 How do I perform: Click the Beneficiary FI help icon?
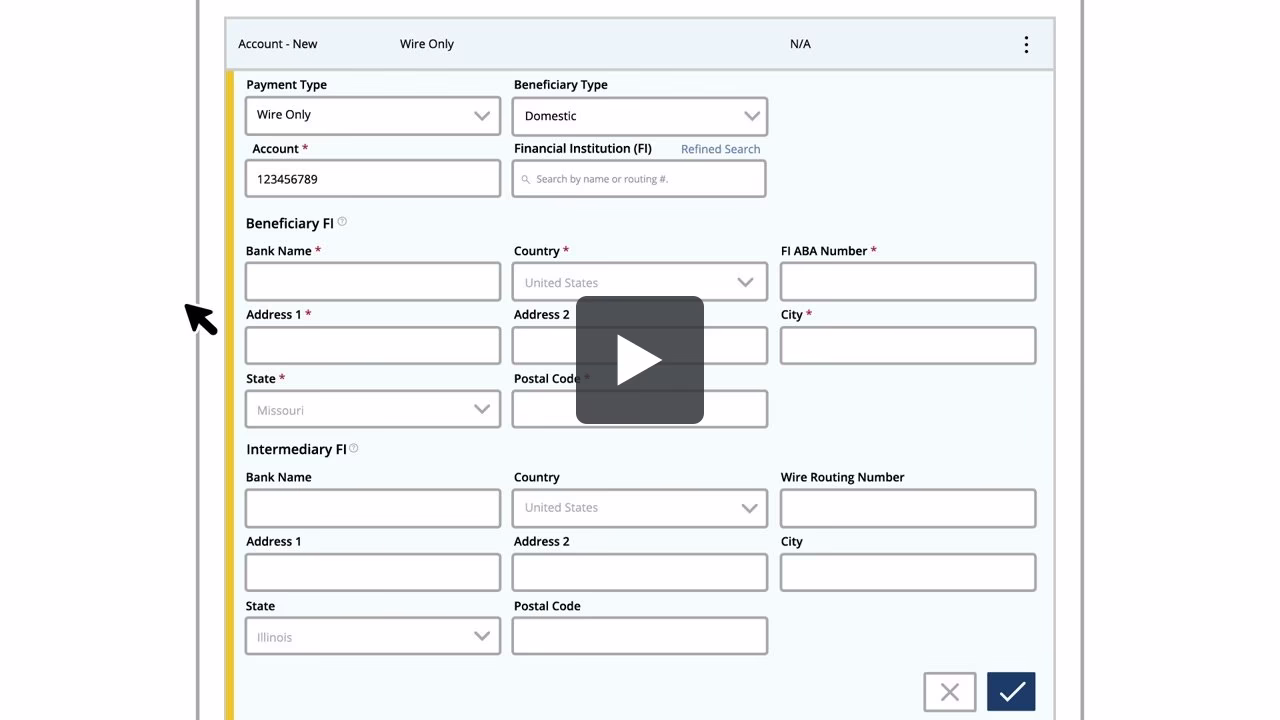(342, 222)
